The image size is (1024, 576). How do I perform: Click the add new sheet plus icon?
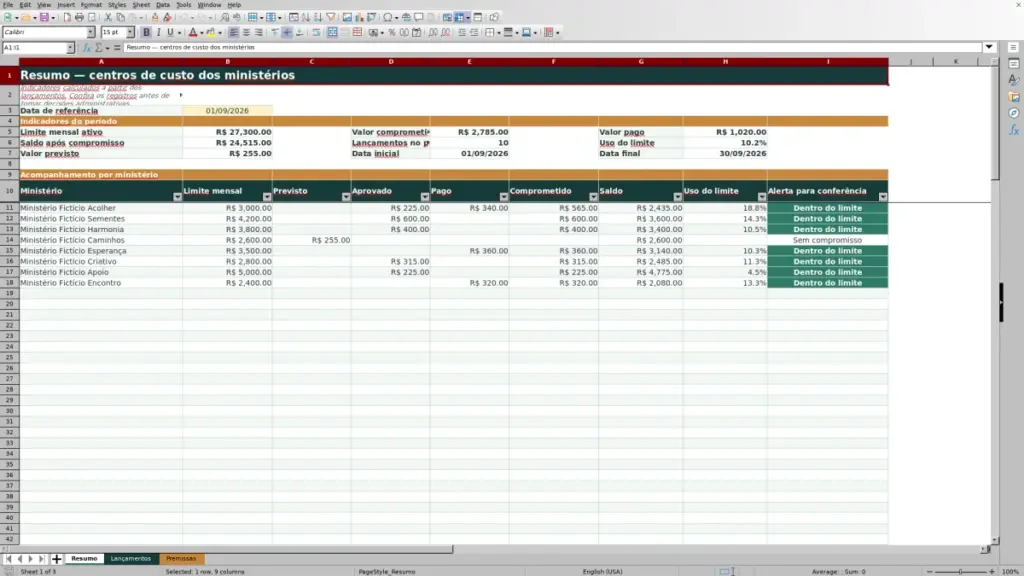tap(56, 559)
